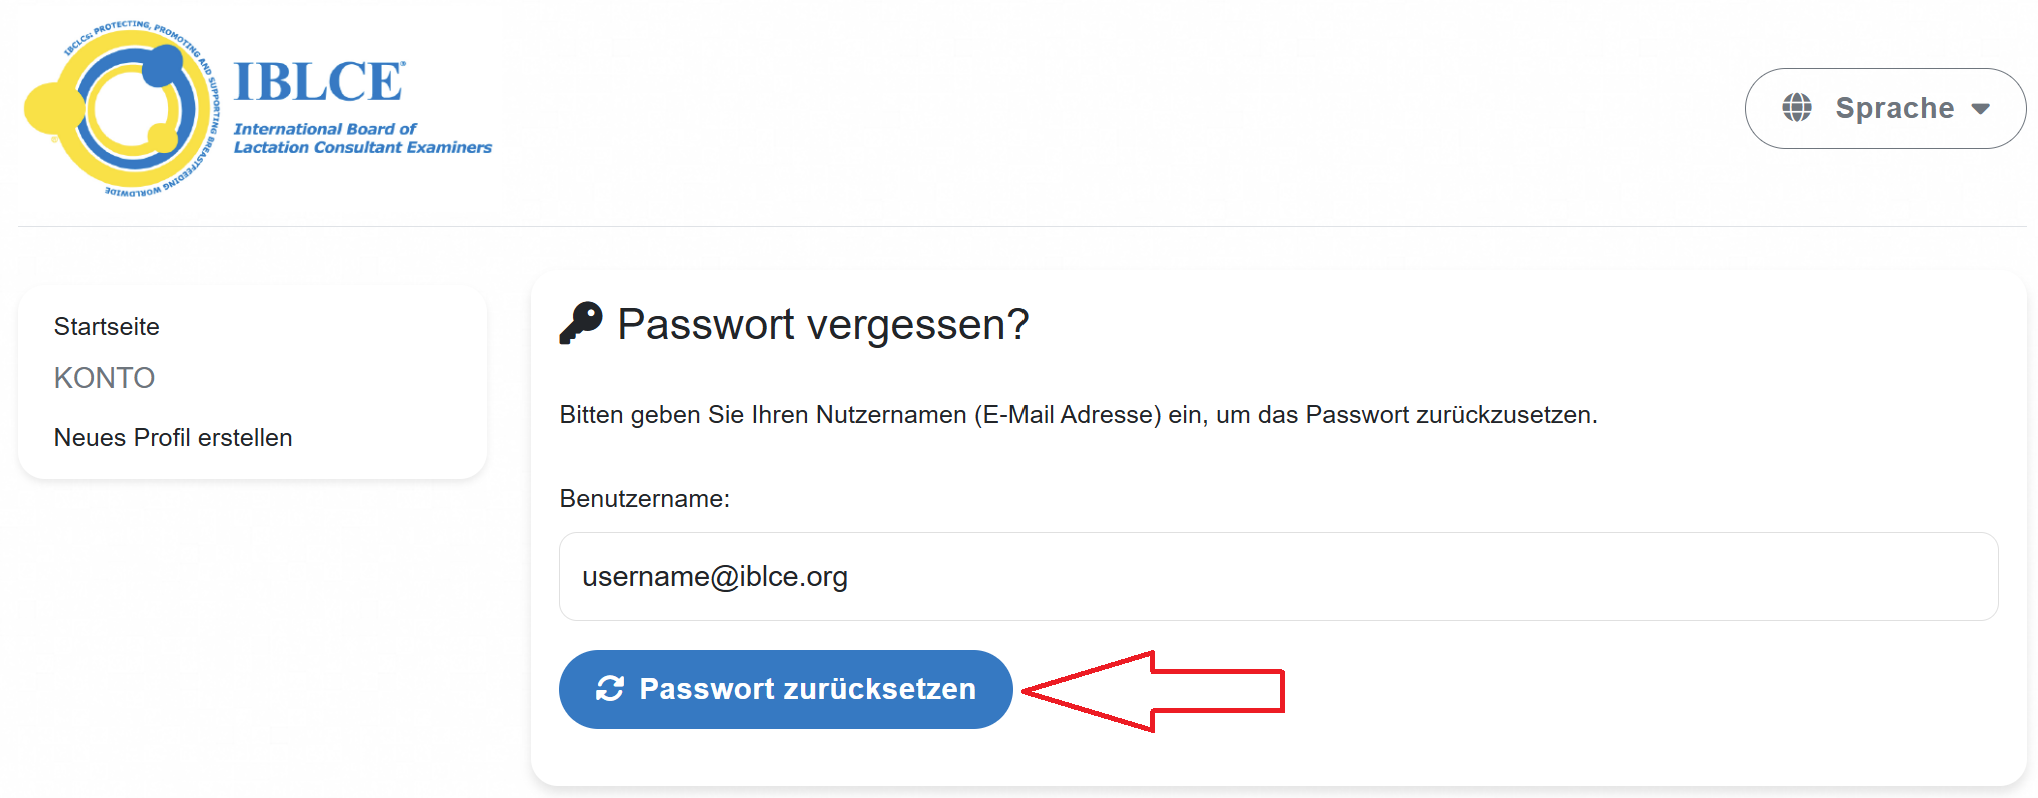Select the KONTO sidebar section
This screenshot has height=798, width=2038.
point(104,378)
